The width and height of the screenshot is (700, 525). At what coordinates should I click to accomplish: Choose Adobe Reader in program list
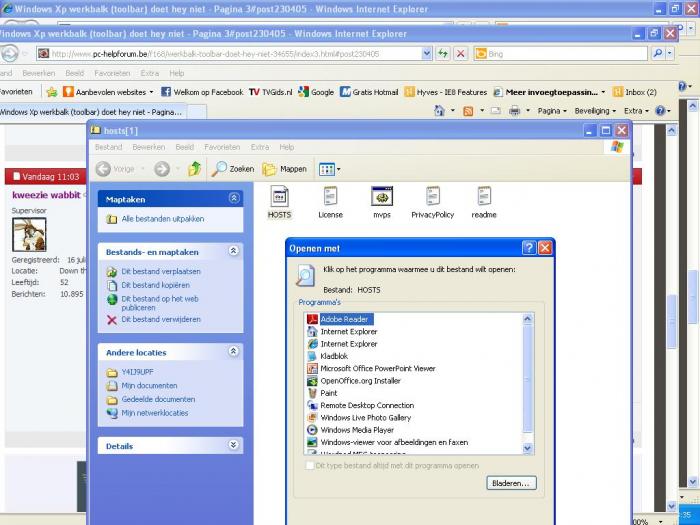338,319
